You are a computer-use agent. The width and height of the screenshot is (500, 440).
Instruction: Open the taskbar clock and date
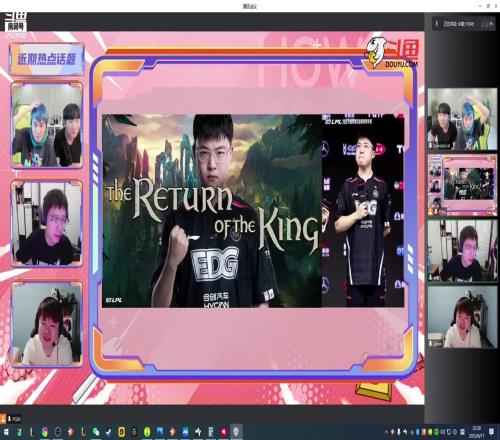pyautogui.click(x=476, y=432)
